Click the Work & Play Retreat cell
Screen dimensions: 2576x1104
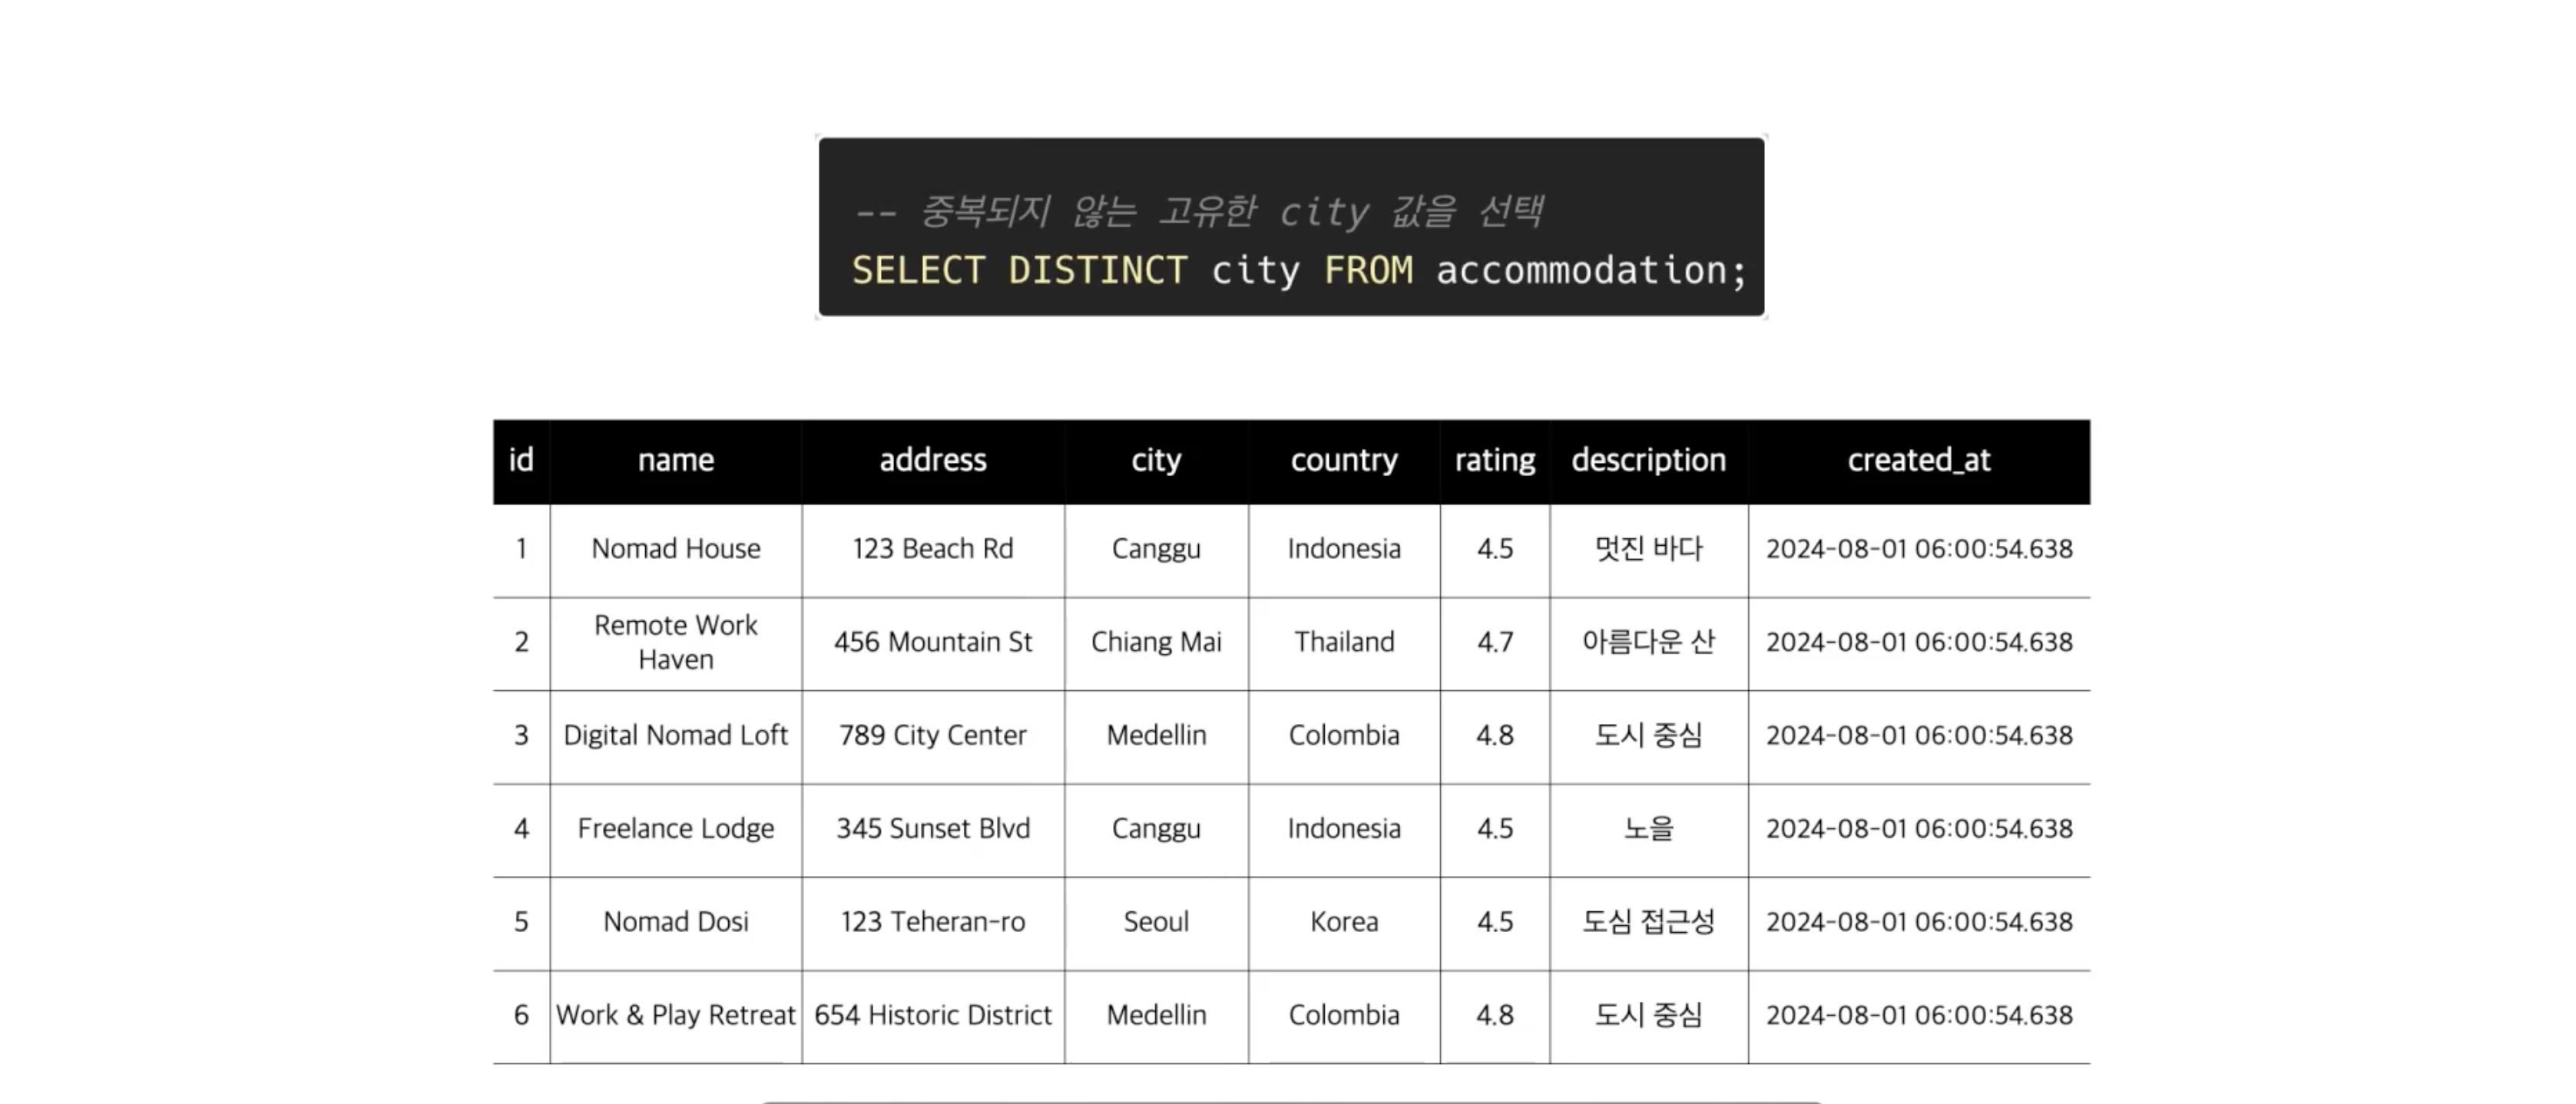[x=676, y=1015]
